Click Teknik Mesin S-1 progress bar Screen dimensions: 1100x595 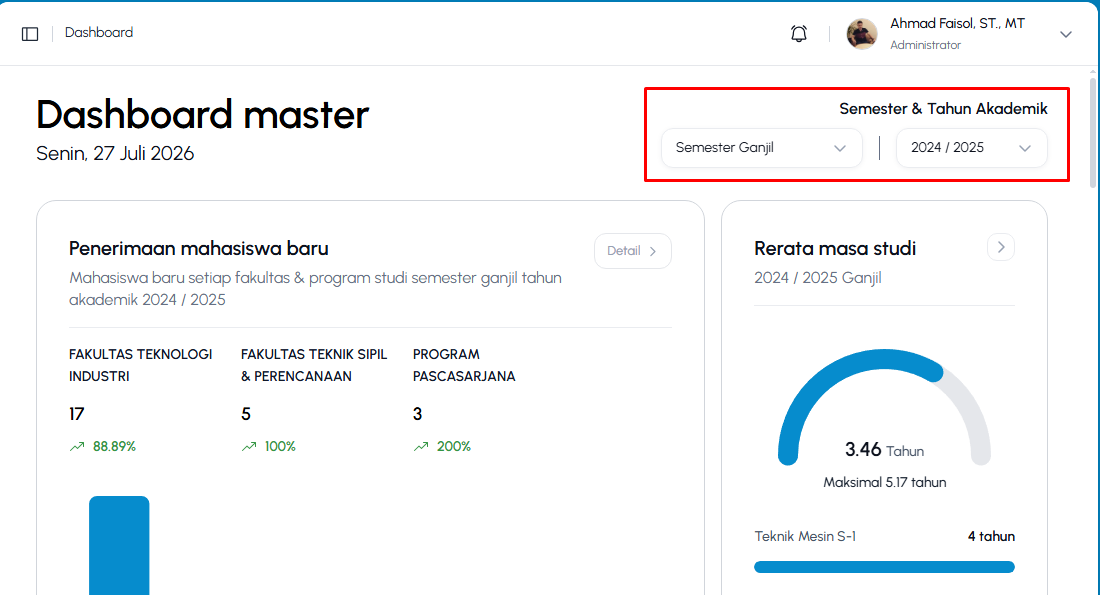[884, 567]
